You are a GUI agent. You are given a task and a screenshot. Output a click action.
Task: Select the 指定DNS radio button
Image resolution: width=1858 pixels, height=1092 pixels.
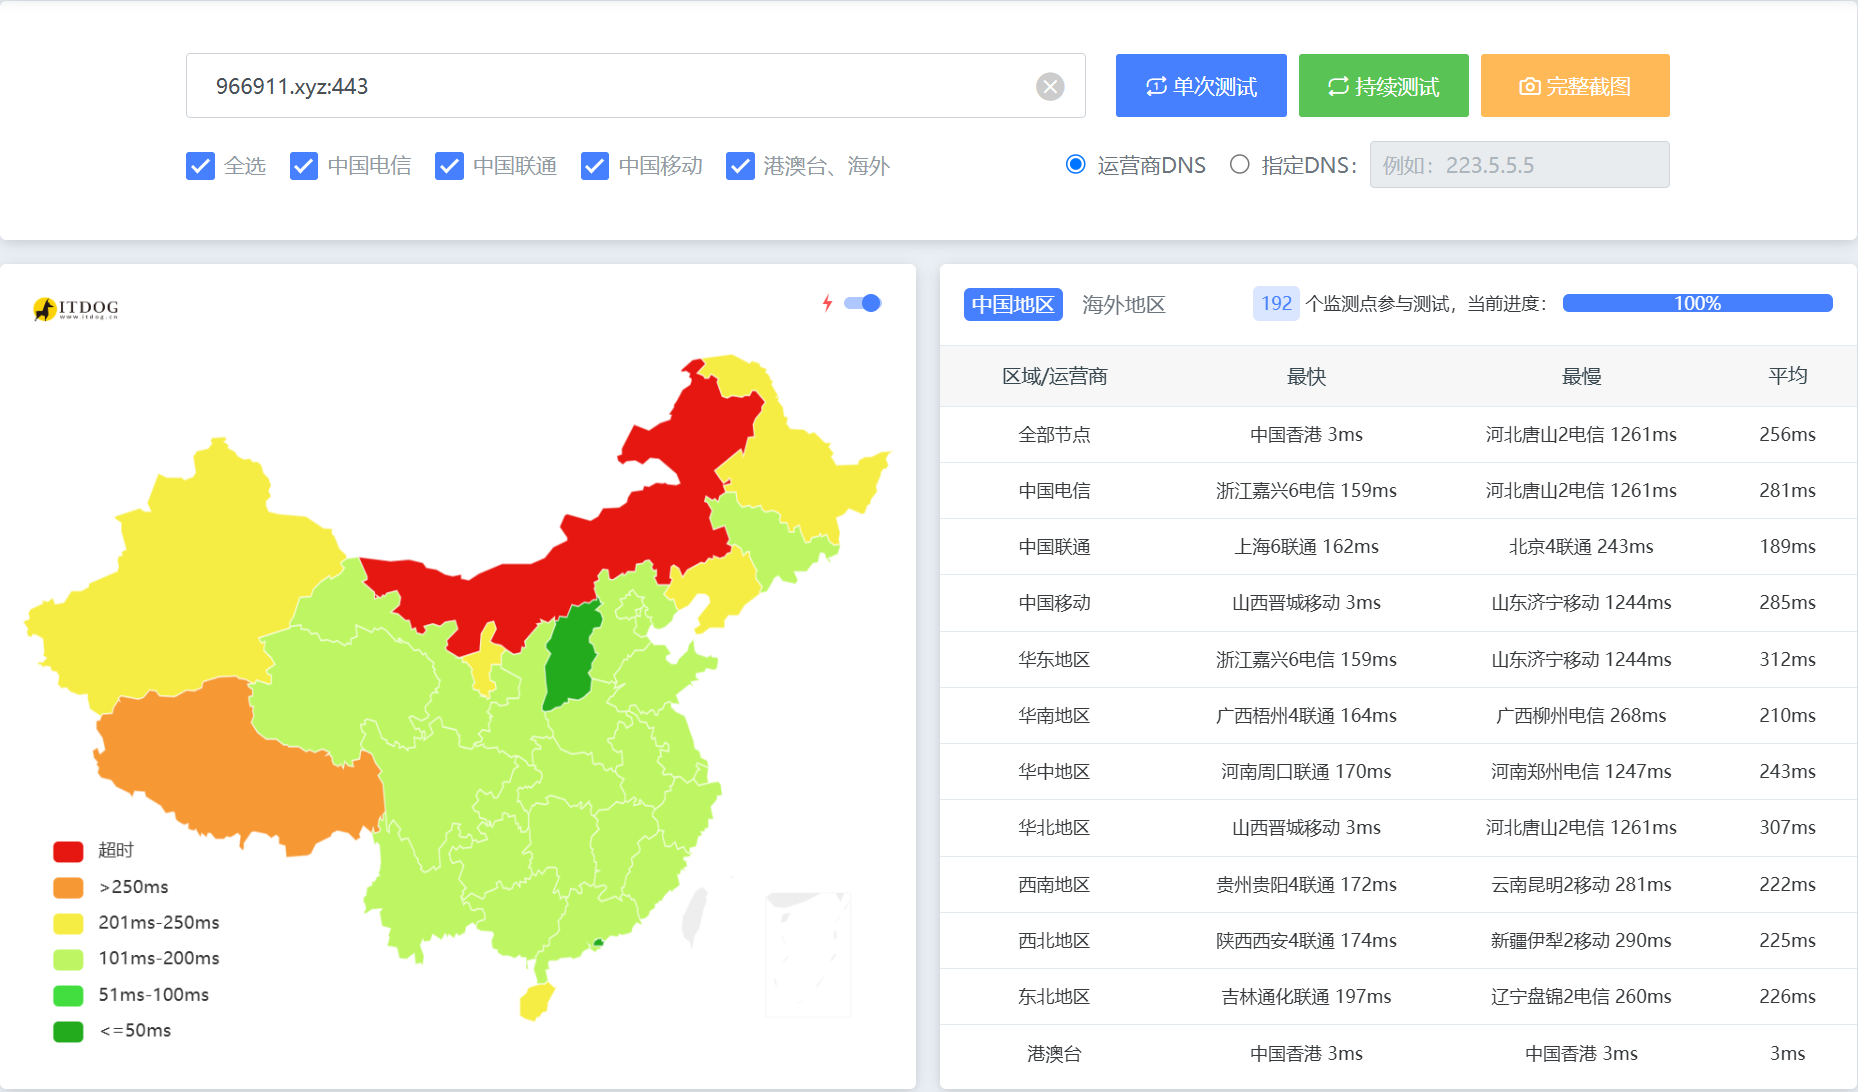tap(1240, 164)
